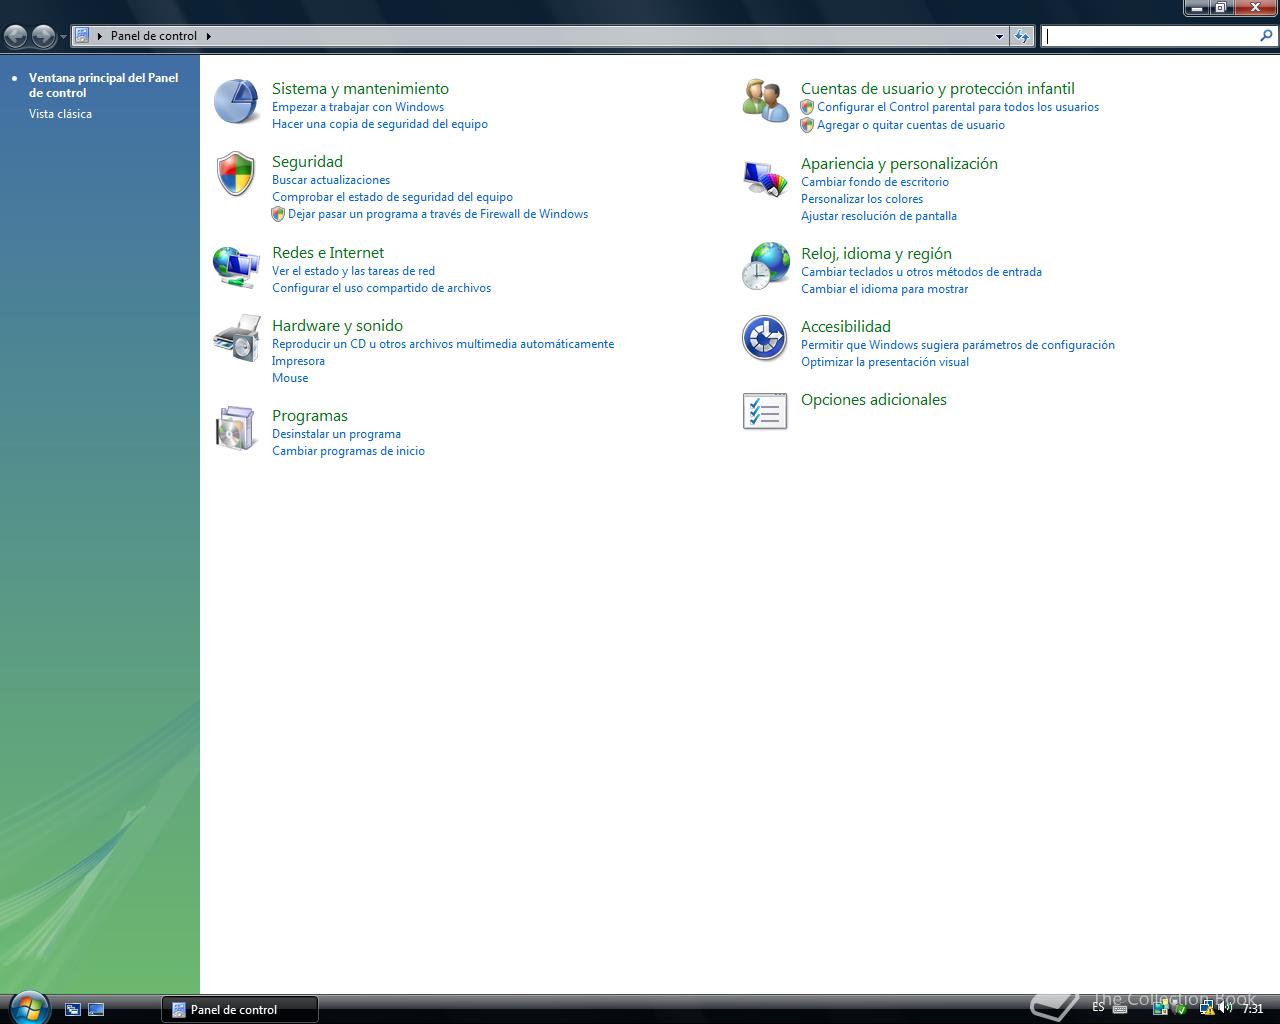Open the address bar history dropdown arrow
The image size is (1280, 1024).
click(999, 36)
